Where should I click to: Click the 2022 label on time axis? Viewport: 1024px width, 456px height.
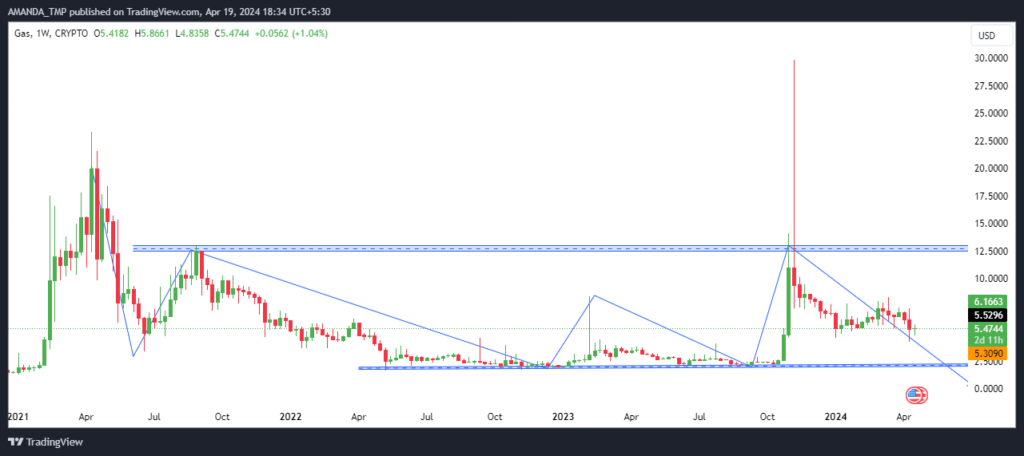289,416
